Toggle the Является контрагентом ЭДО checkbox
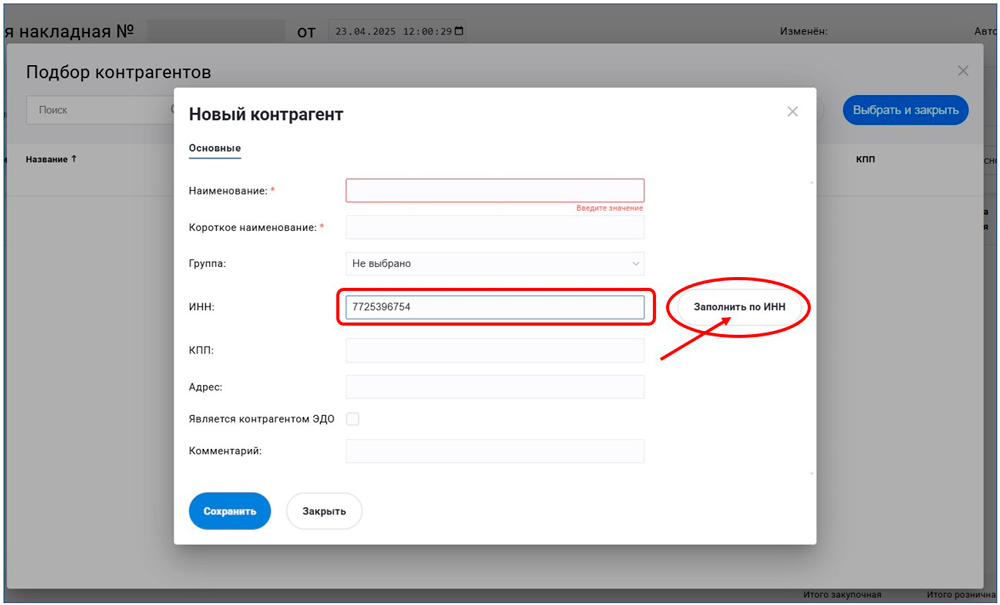 coord(352,419)
